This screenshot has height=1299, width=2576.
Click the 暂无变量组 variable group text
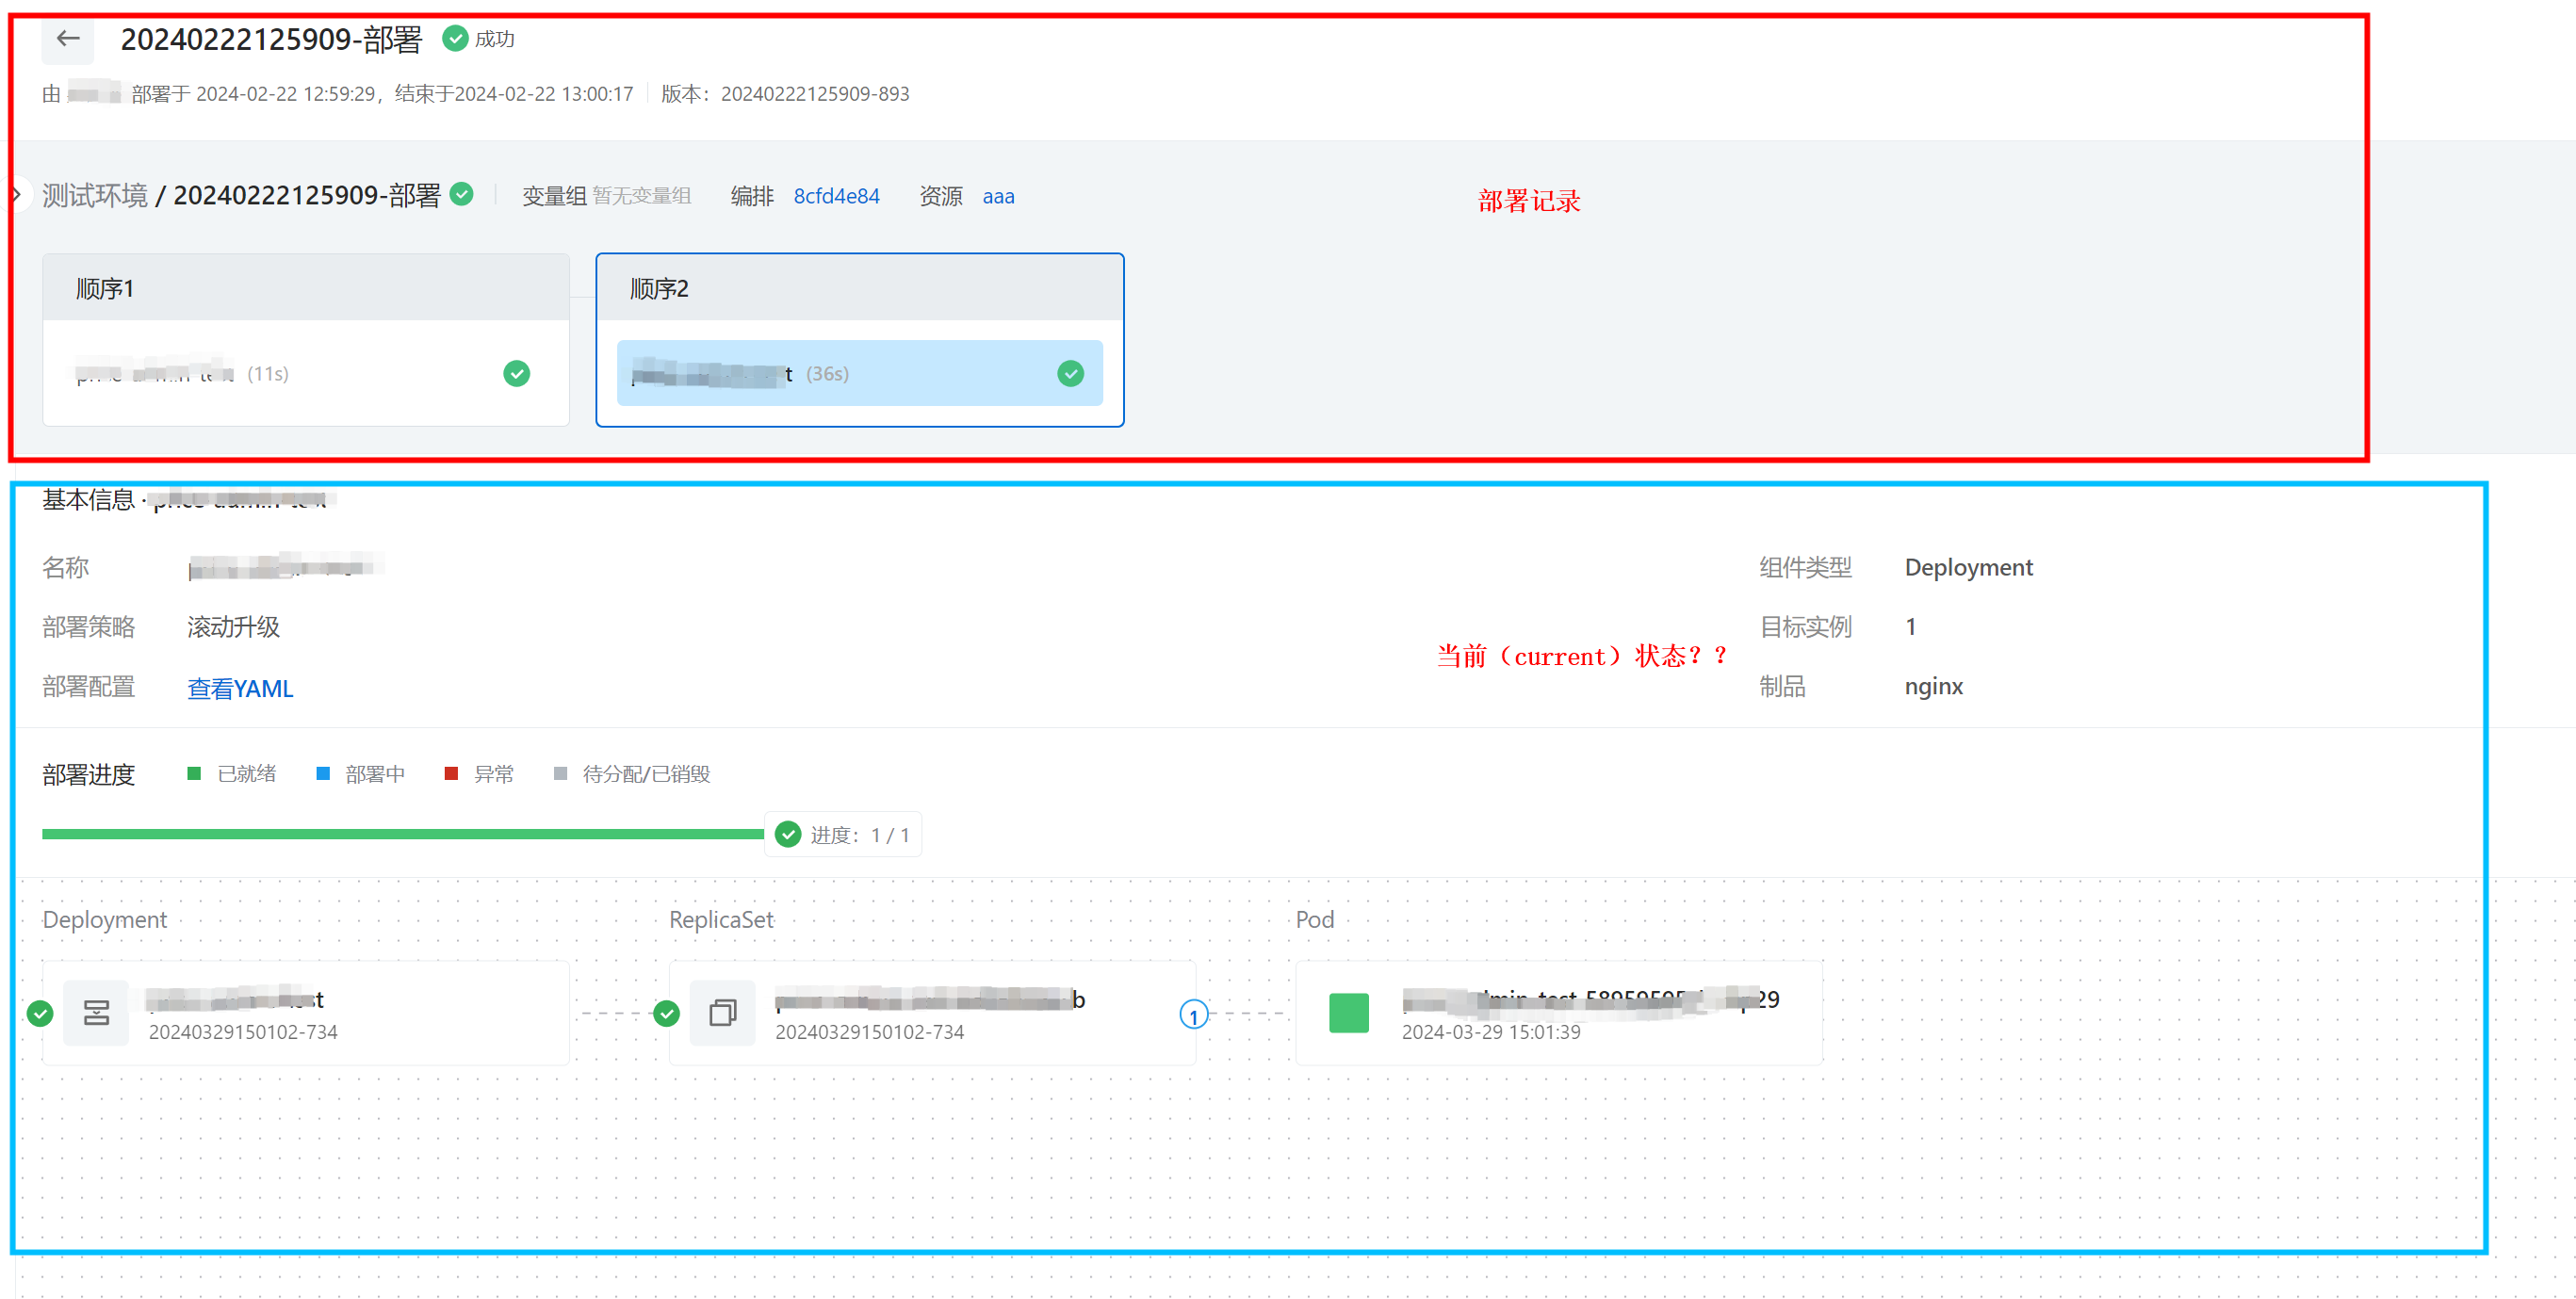[641, 196]
